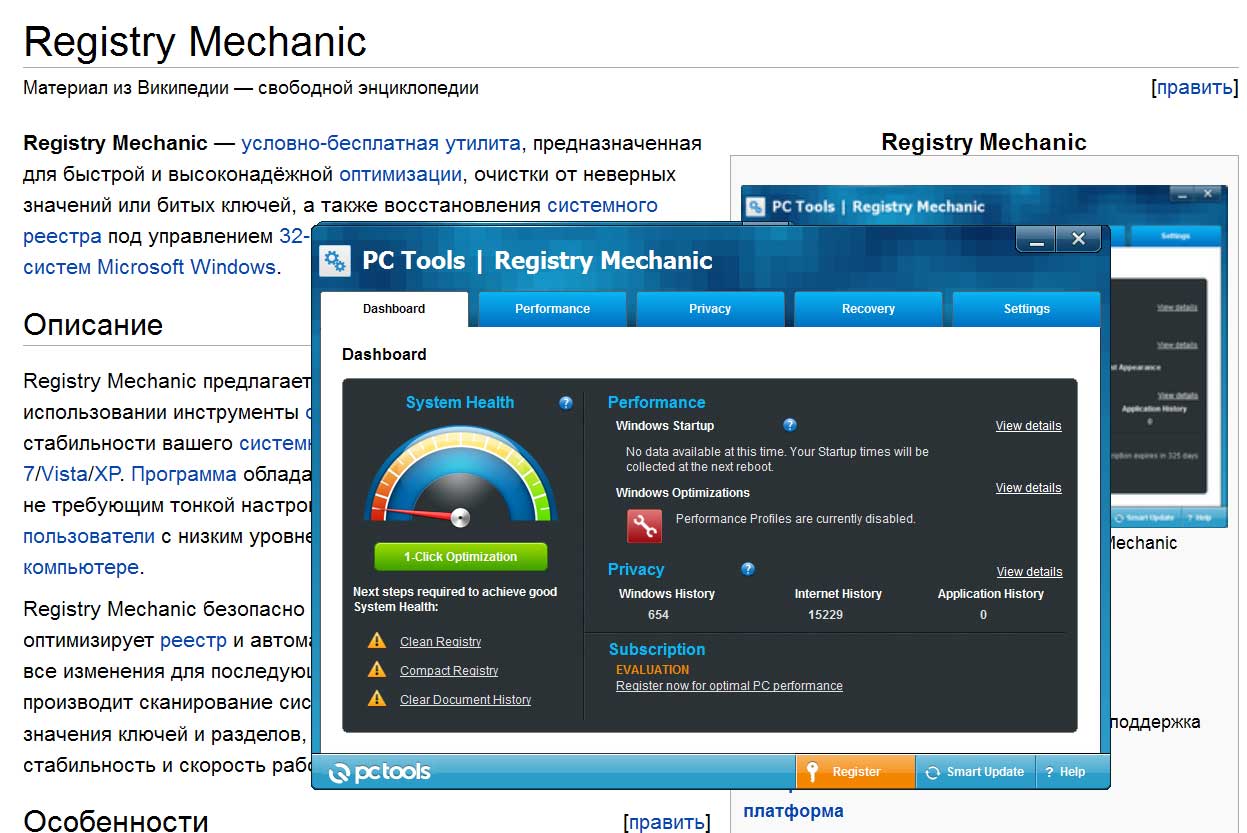
Task: Open the платформа link in the infobox
Action: click(x=793, y=811)
